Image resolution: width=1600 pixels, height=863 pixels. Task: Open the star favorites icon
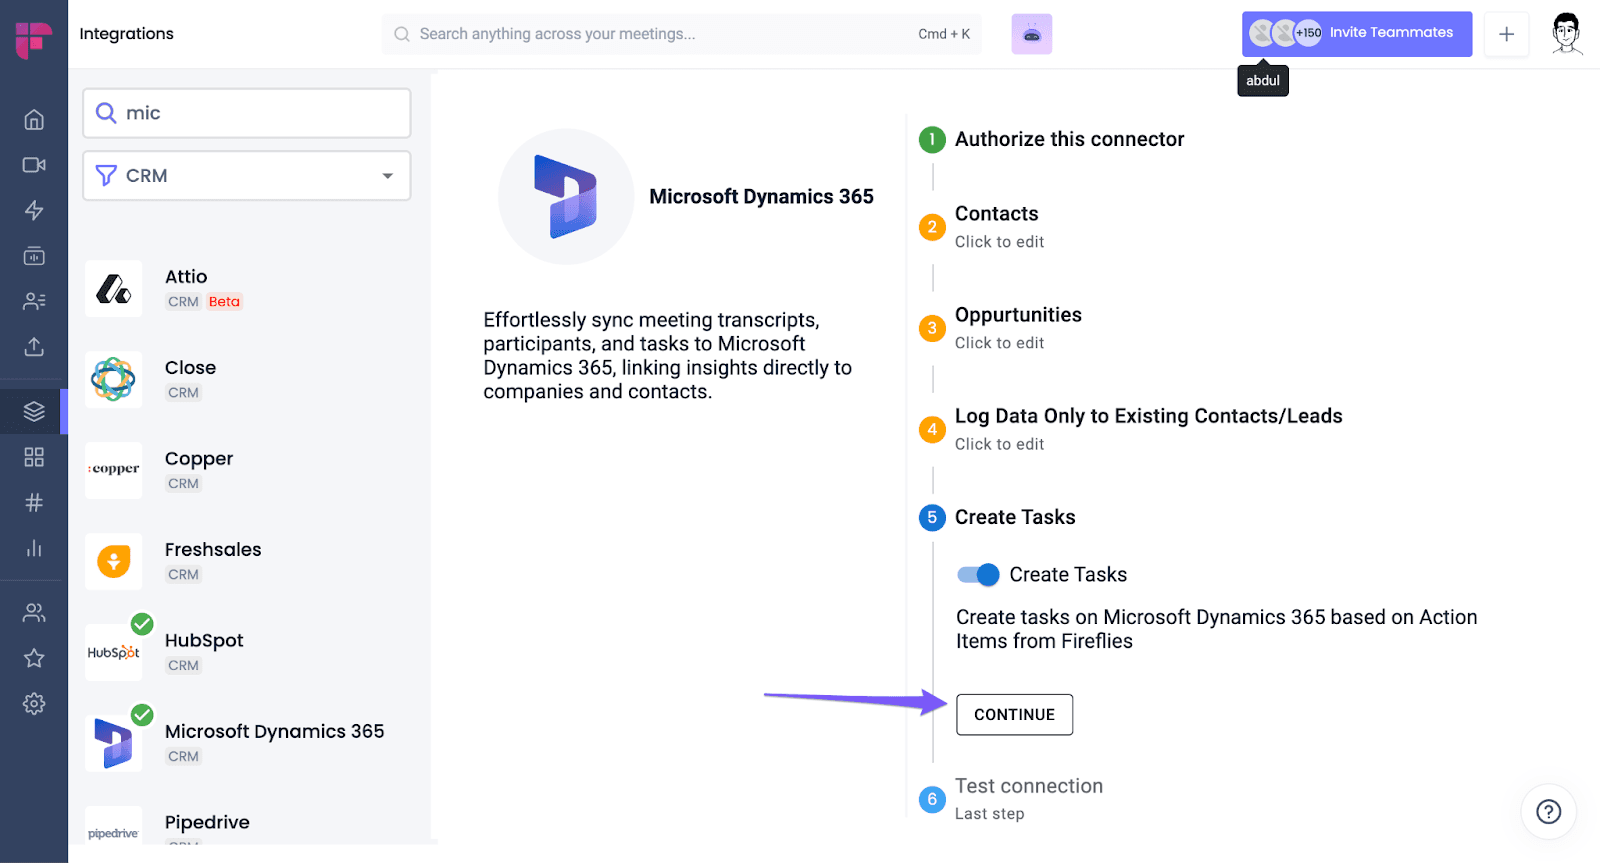pos(34,658)
